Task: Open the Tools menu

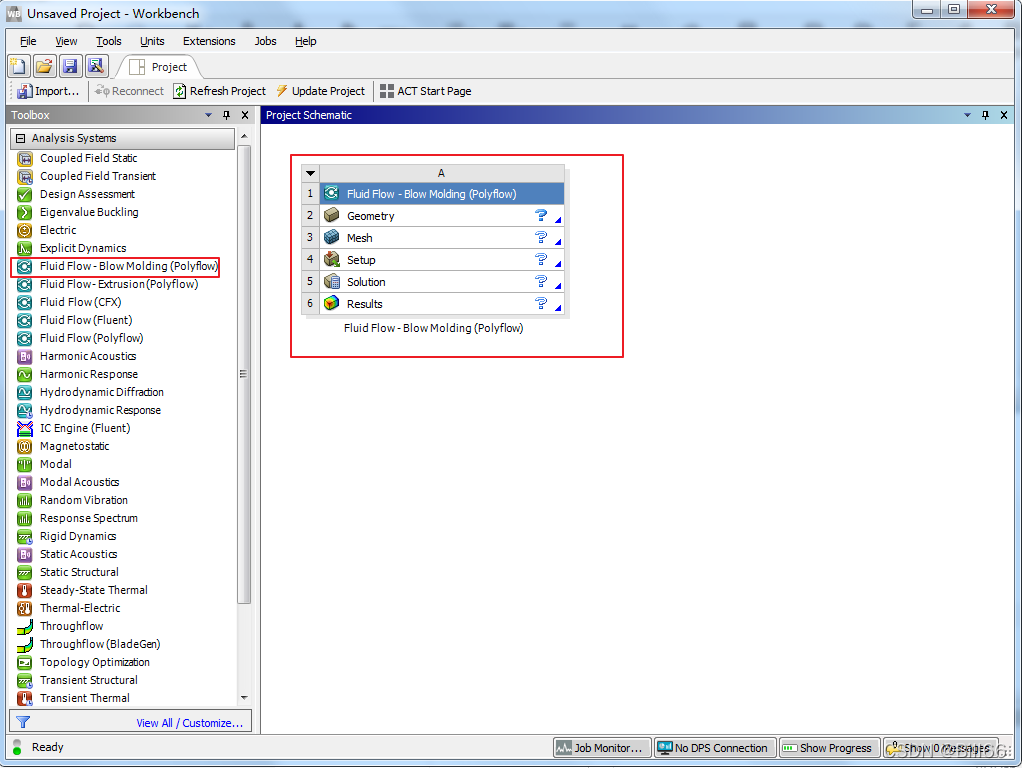Action: (x=108, y=41)
